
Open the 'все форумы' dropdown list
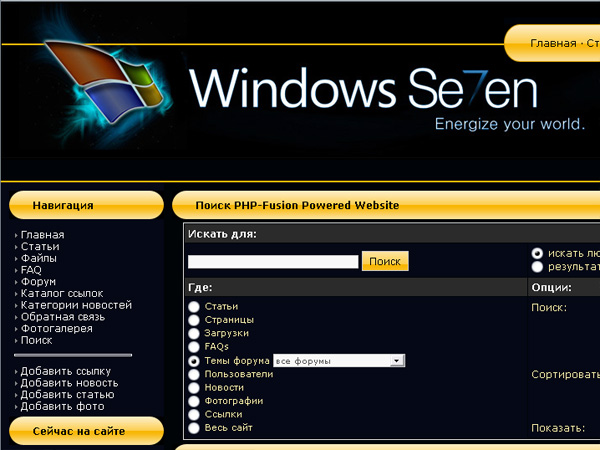click(339, 361)
